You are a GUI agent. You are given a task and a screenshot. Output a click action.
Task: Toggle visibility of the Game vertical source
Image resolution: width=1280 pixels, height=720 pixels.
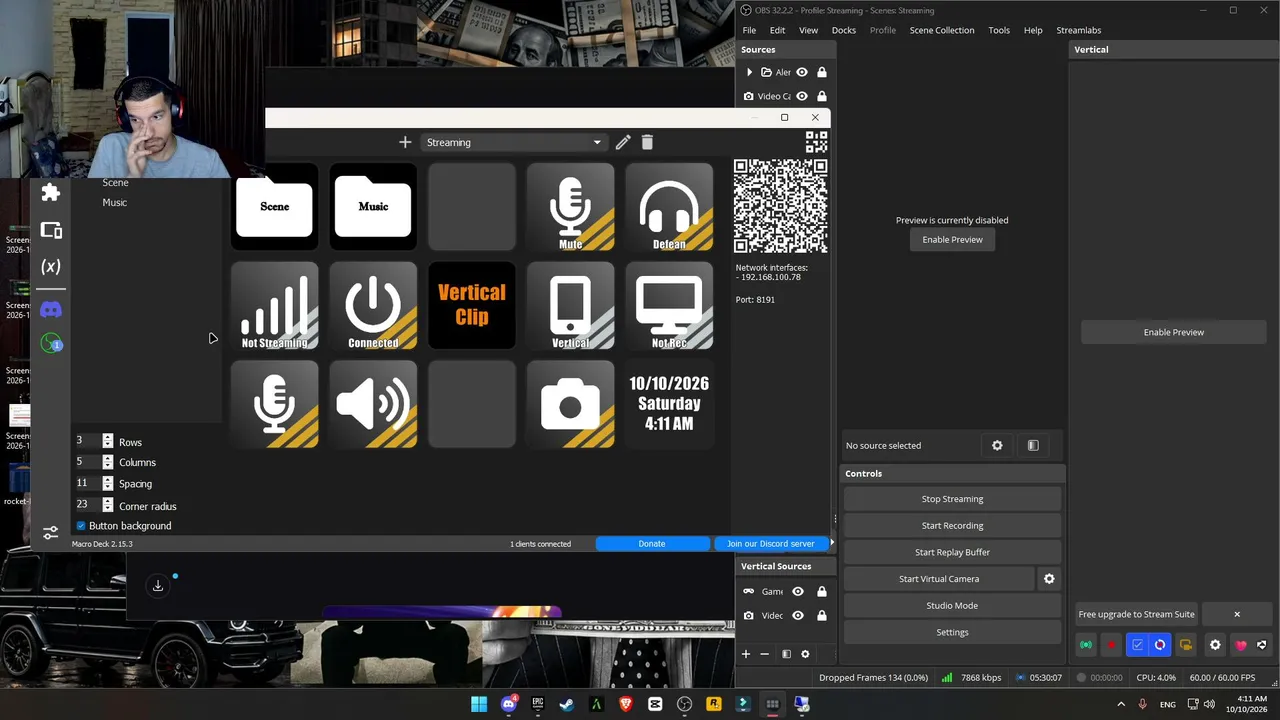click(x=798, y=591)
